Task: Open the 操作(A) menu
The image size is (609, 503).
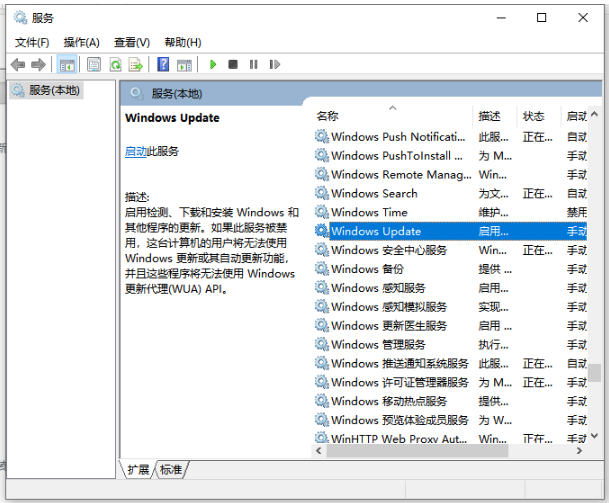Action: click(81, 42)
